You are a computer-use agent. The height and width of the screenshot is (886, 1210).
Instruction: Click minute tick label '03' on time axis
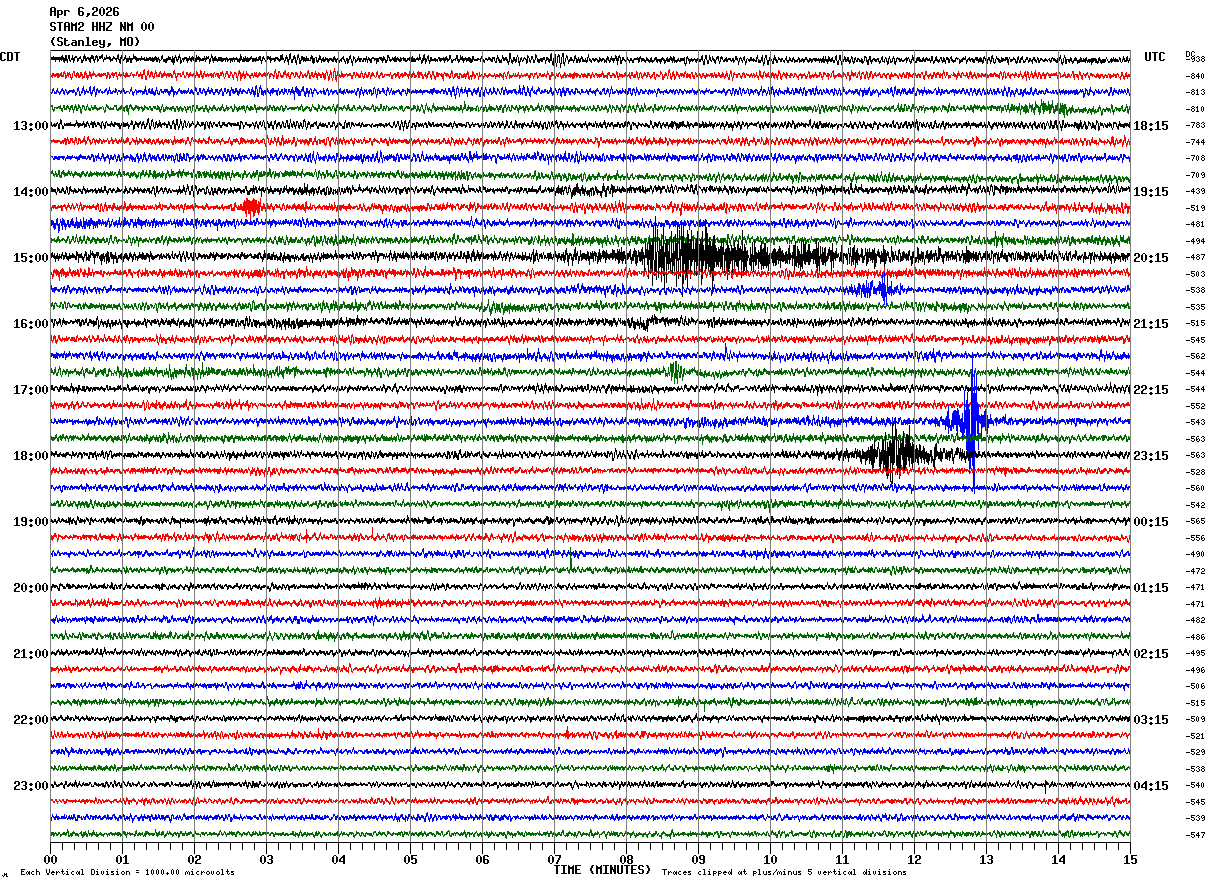click(x=266, y=859)
